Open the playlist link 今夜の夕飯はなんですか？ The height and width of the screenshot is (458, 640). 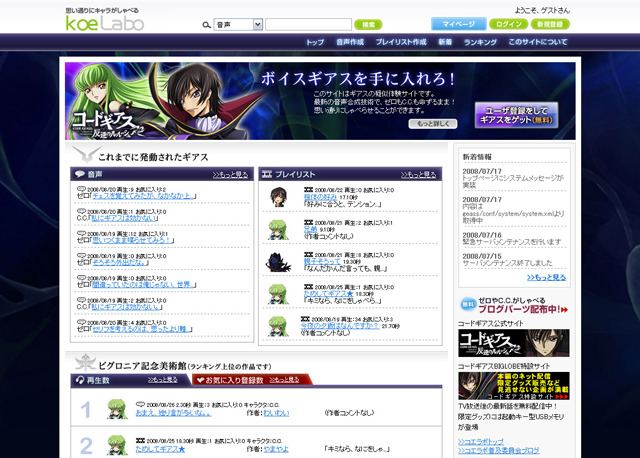[340, 326]
